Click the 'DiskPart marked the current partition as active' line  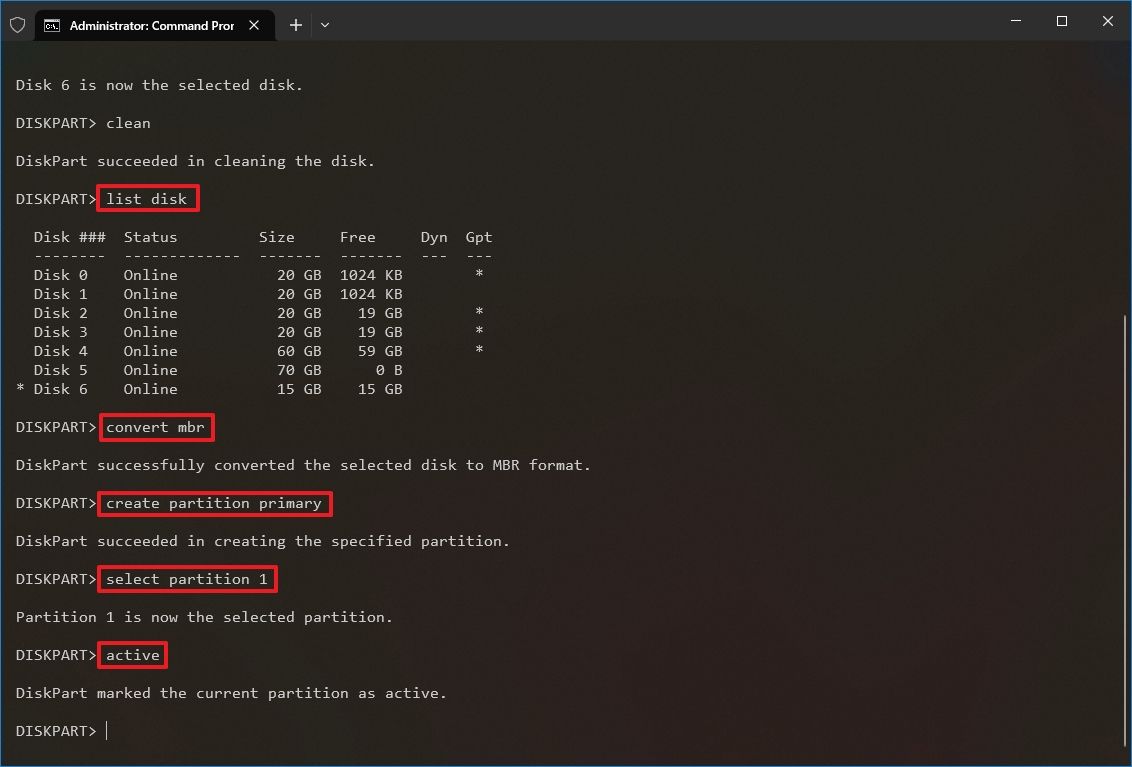click(x=230, y=692)
